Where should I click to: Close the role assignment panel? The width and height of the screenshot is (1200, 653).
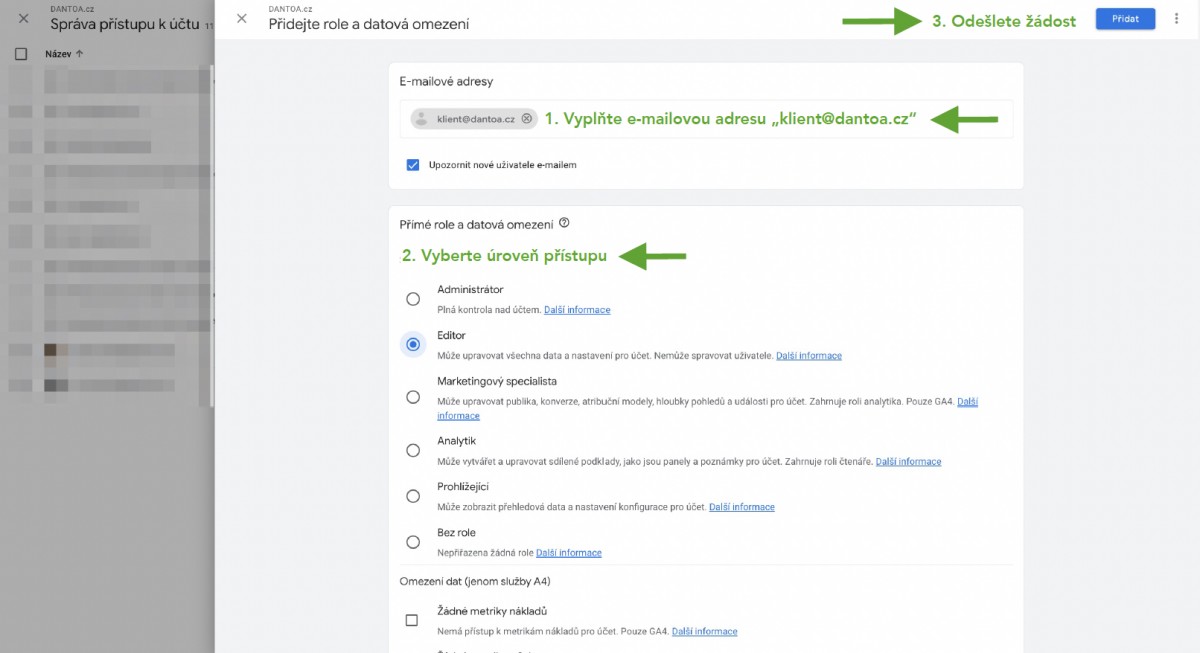(241, 18)
